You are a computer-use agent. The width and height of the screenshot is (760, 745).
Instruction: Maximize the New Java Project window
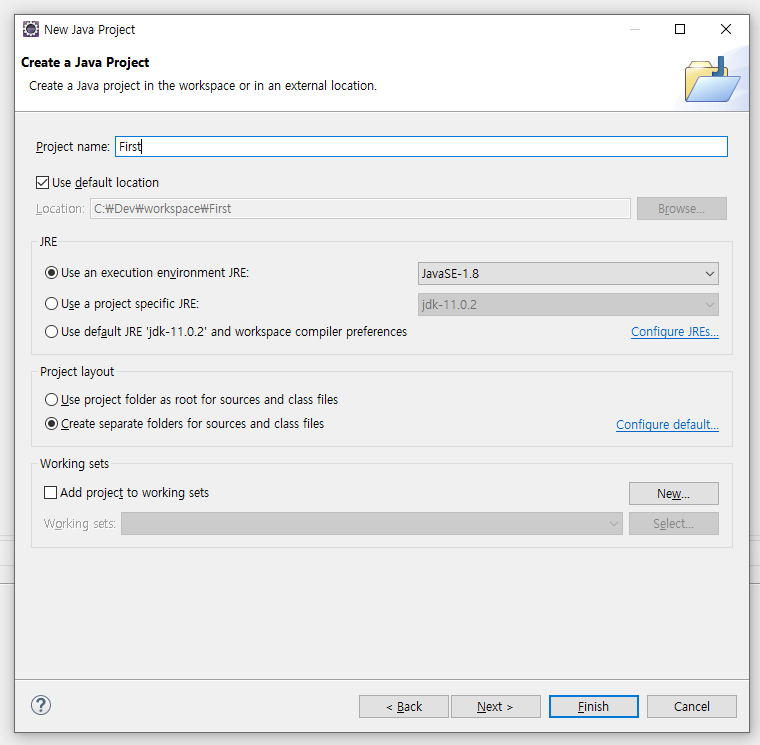point(680,29)
